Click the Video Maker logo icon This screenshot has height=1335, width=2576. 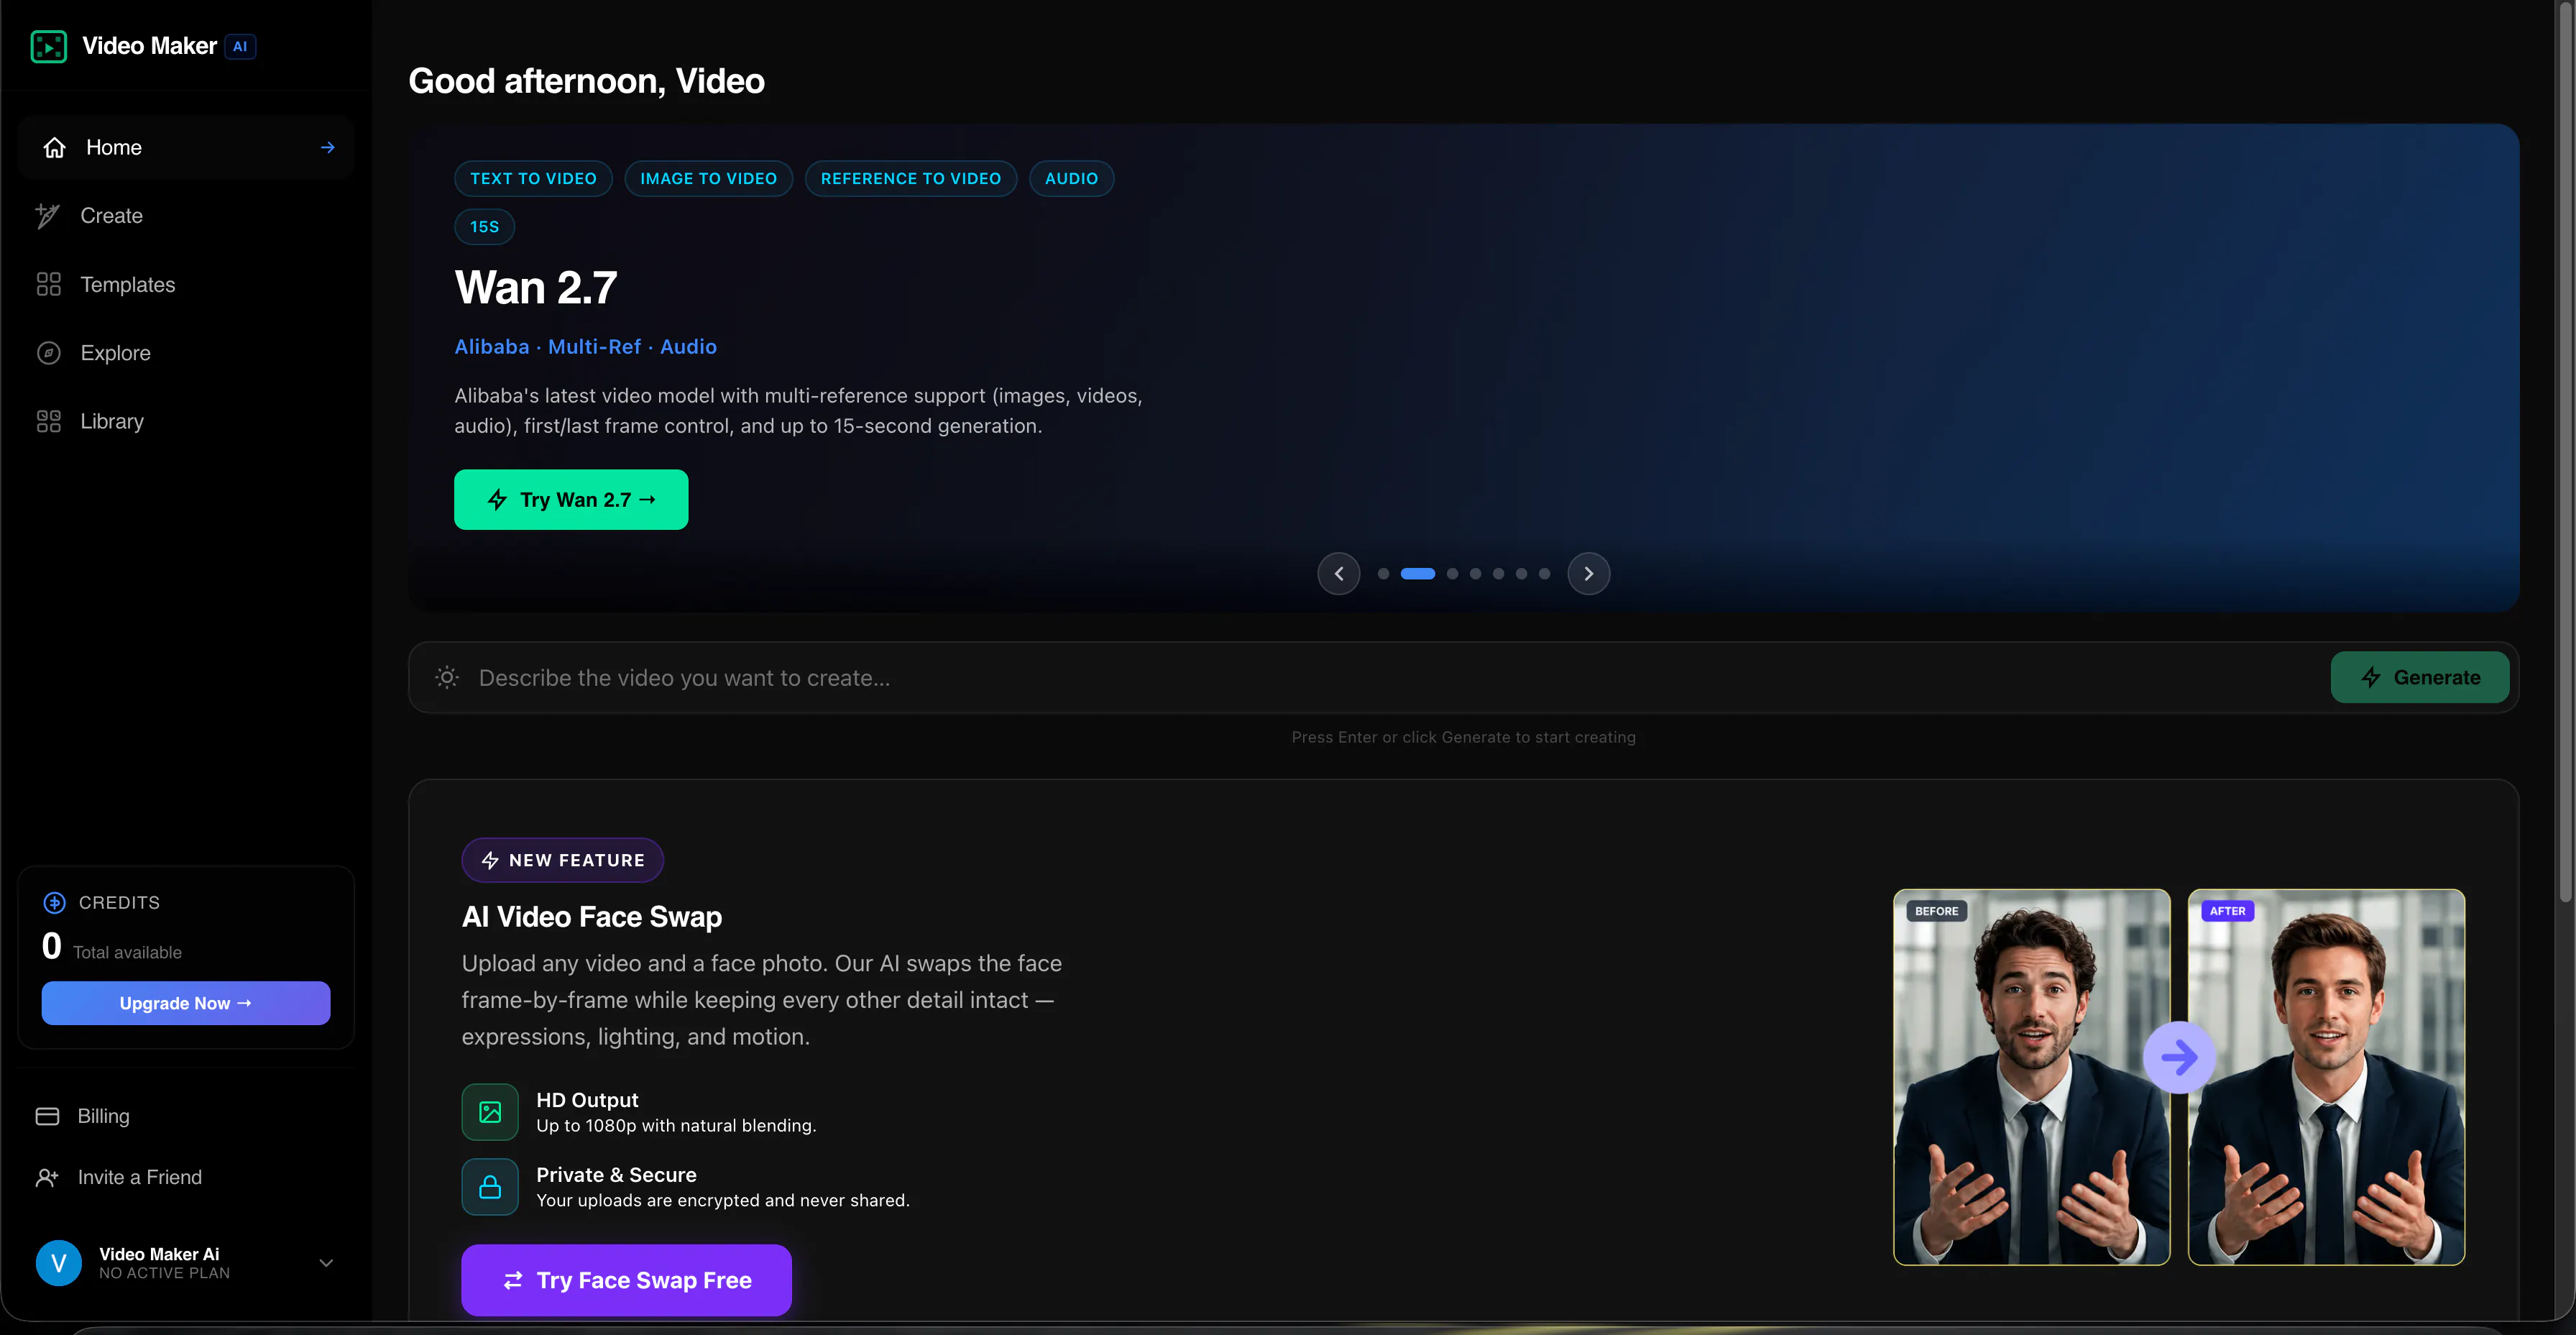(48, 46)
